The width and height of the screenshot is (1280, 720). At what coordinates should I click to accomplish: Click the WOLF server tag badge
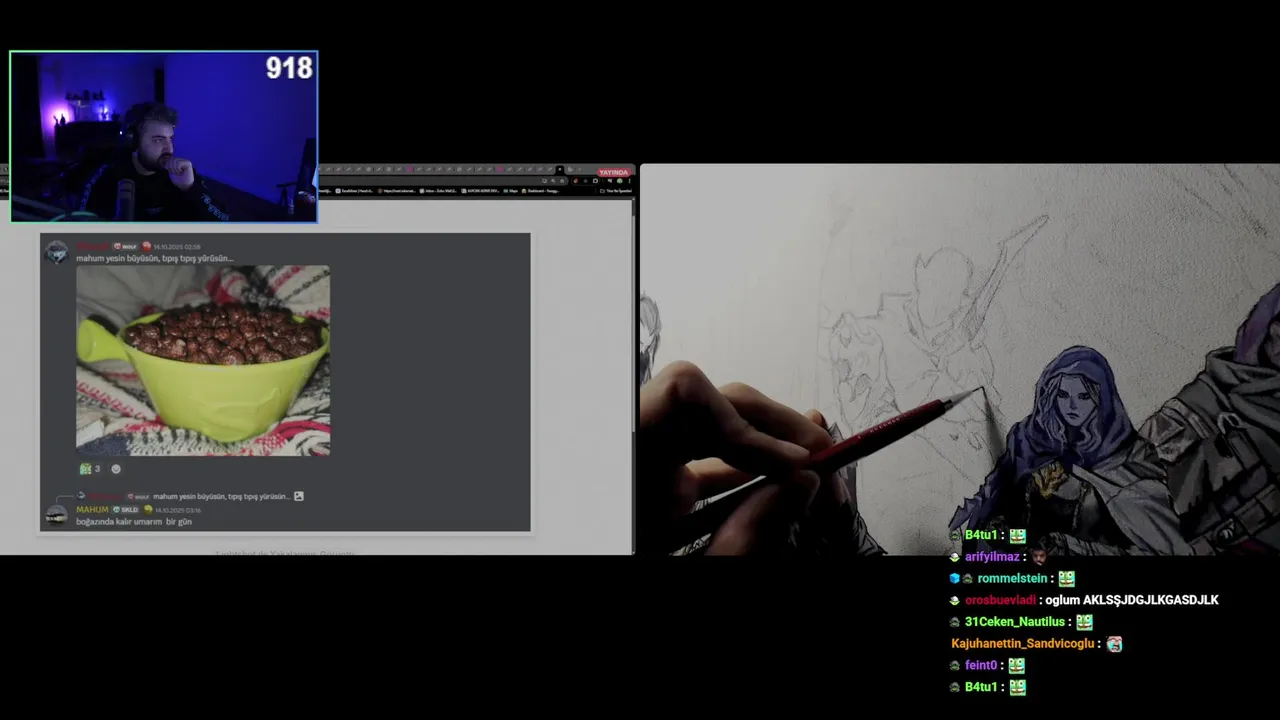click(125, 246)
